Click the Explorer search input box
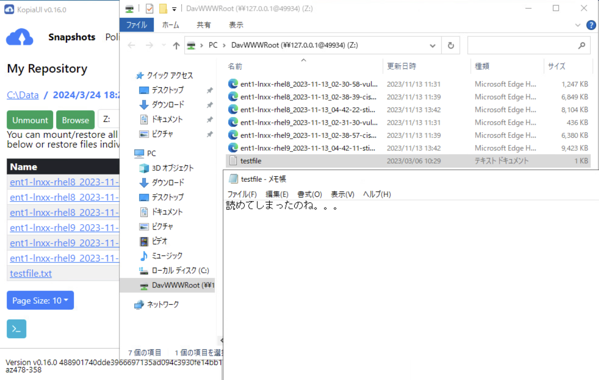The image size is (599, 380). pos(522,45)
